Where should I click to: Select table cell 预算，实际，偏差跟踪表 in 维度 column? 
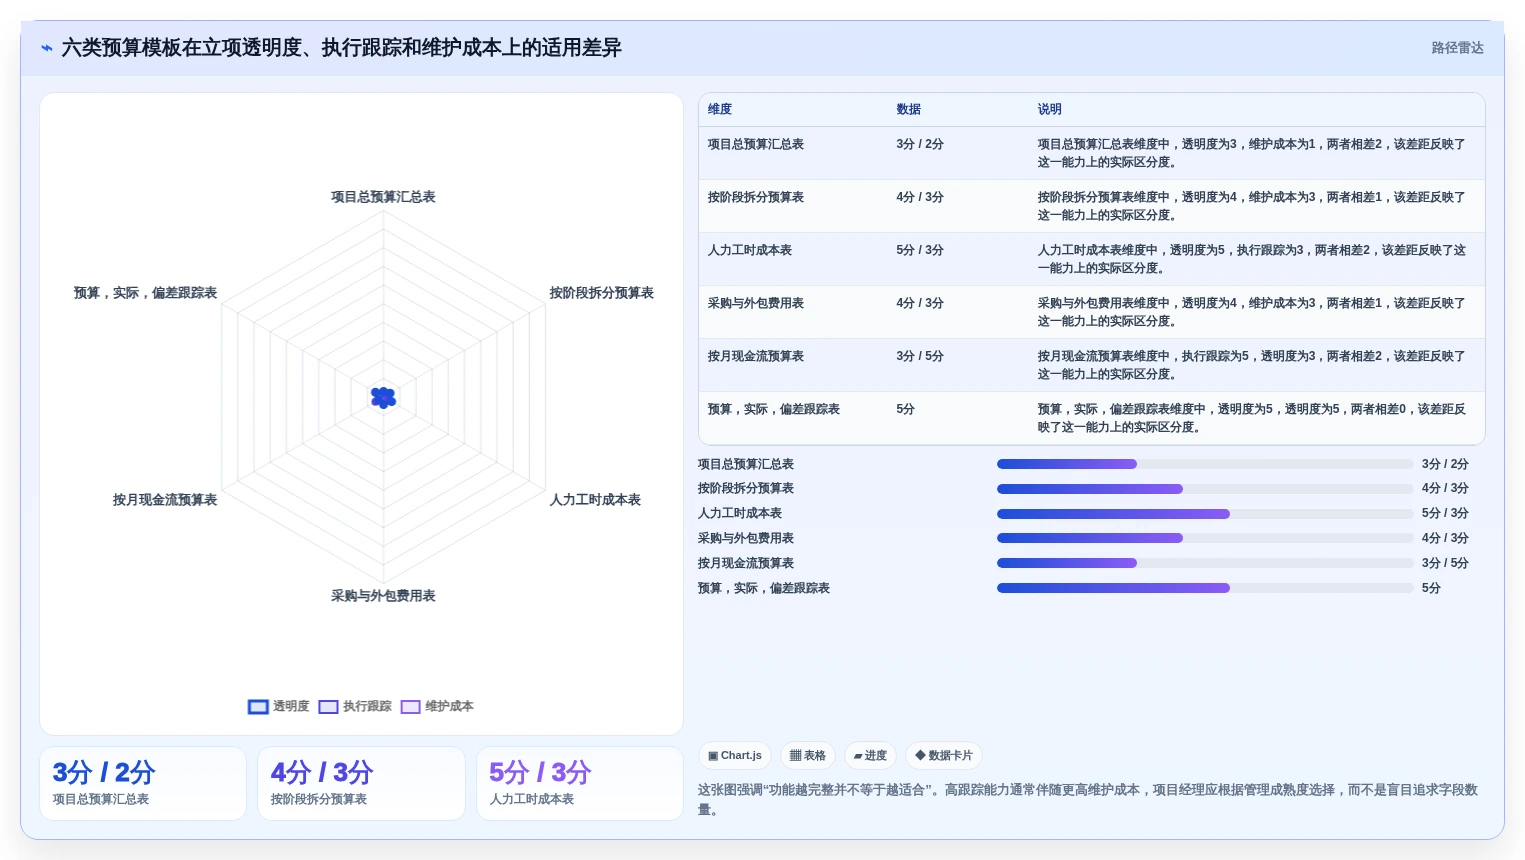click(773, 409)
